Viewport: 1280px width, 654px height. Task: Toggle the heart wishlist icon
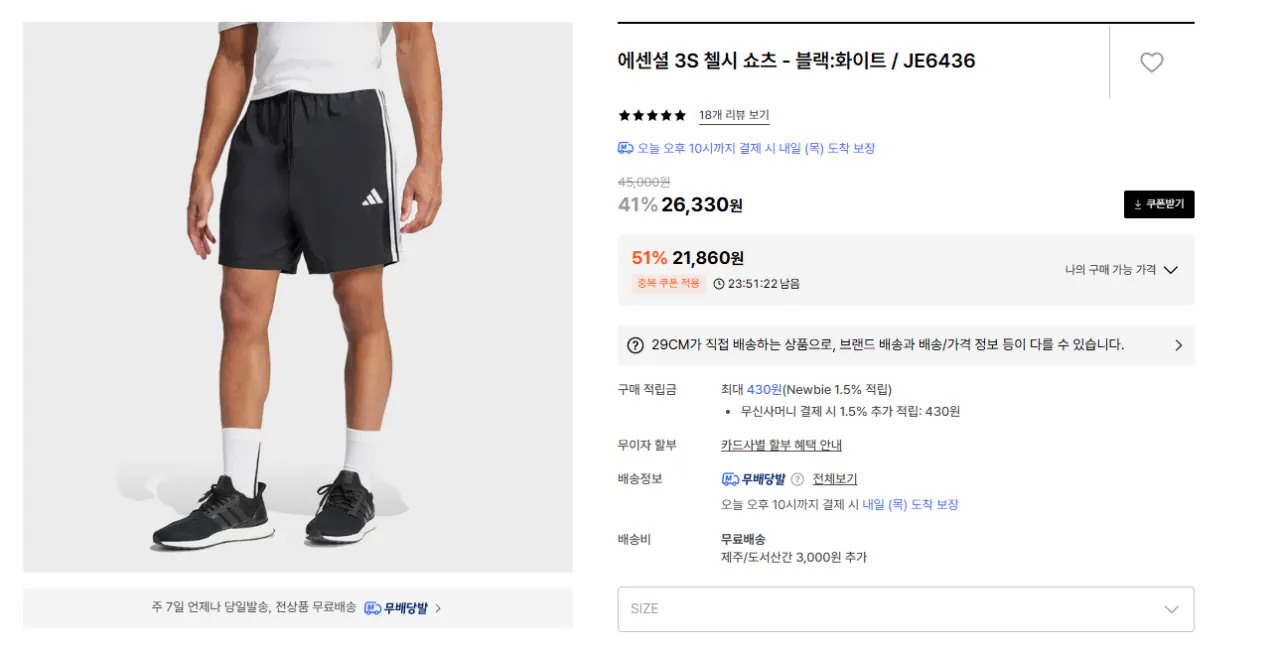click(x=1151, y=61)
